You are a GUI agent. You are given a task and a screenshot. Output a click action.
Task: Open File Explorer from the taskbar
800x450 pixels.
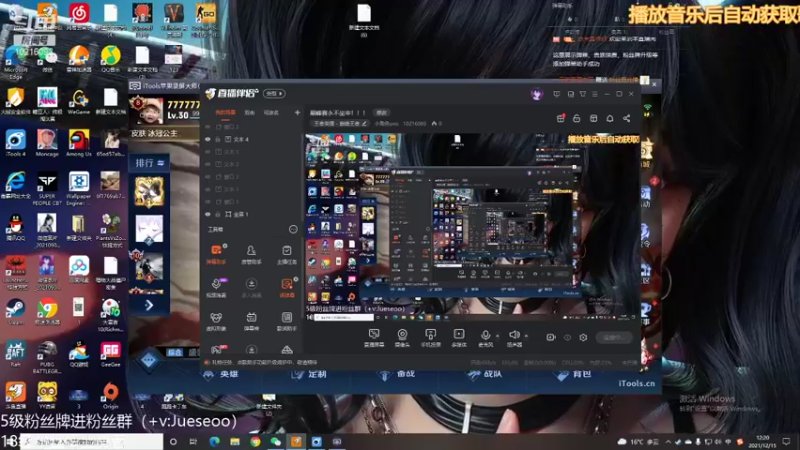235,442
